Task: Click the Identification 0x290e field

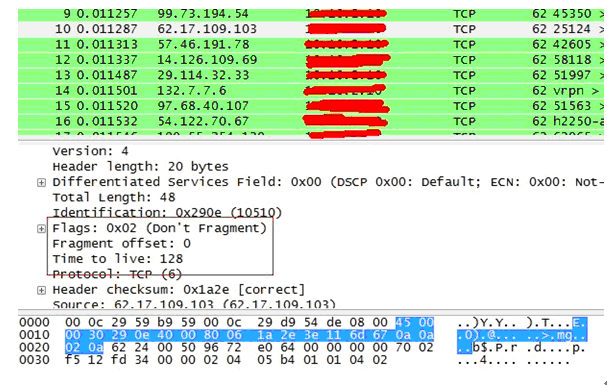Action: pos(167,212)
